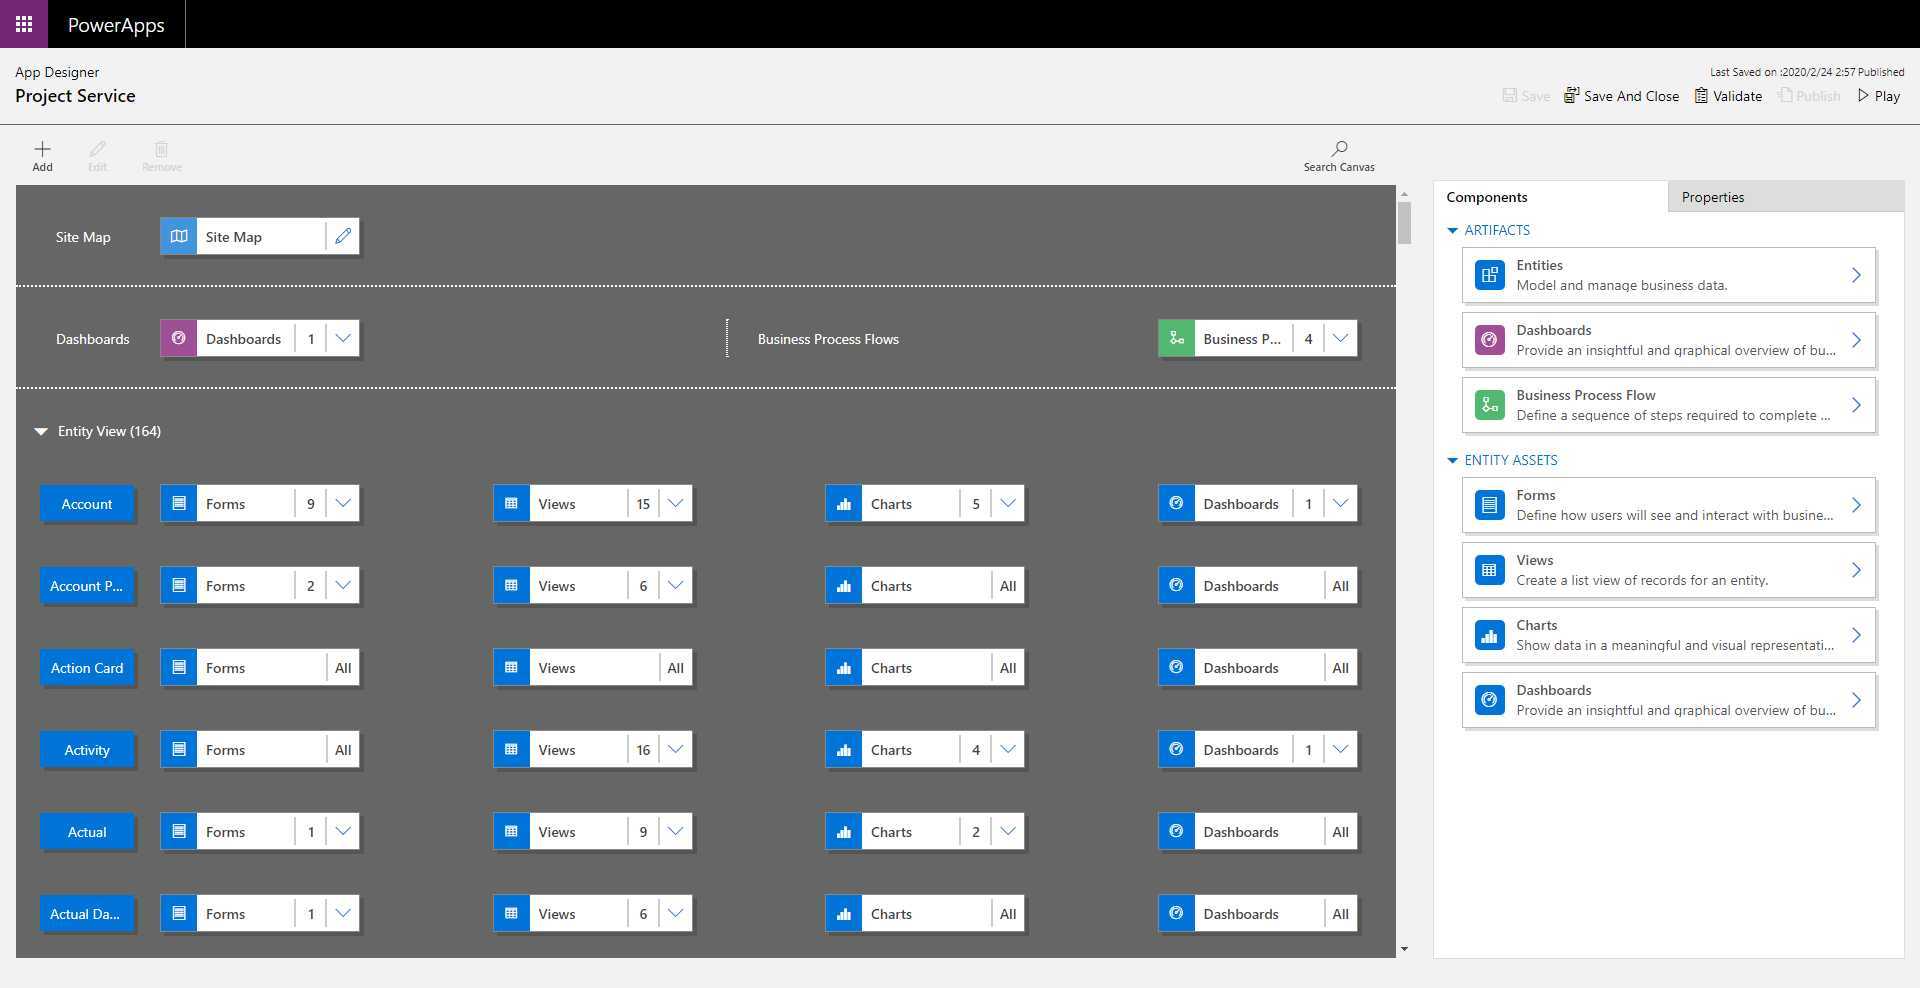1920x988 pixels.
Task: Click the Forms icon in Activity row
Action: [179, 750]
